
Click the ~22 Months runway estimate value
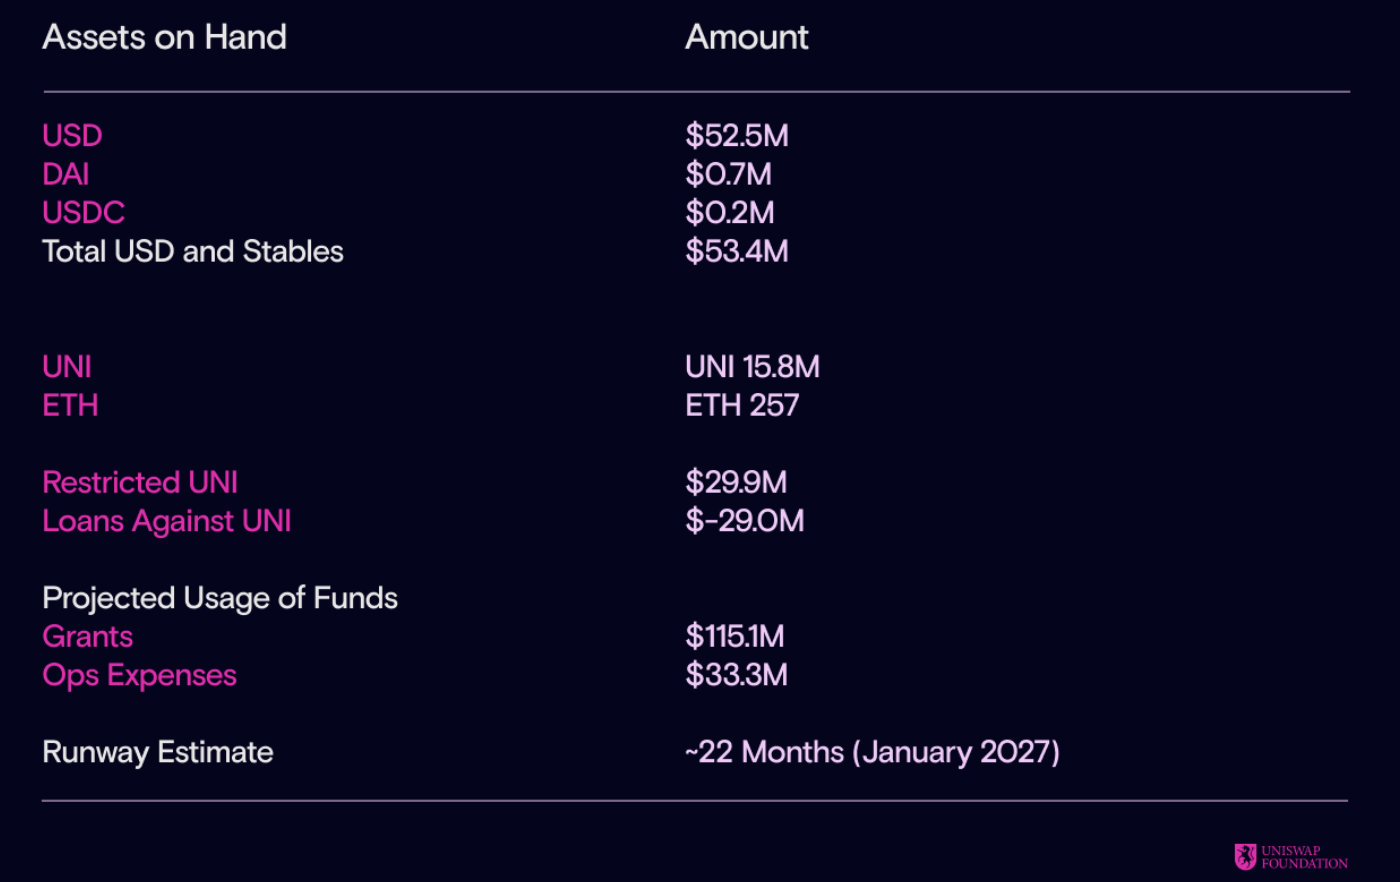pyautogui.click(x=872, y=752)
